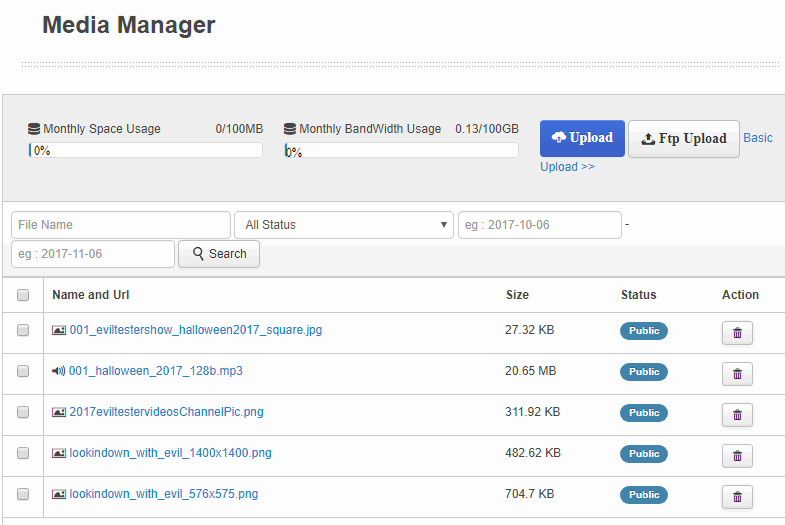The width and height of the screenshot is (785, 525).
Task: Click trash icon for lookindown_with_evil_1400x1400.png
Action: (x=737, y=456)
